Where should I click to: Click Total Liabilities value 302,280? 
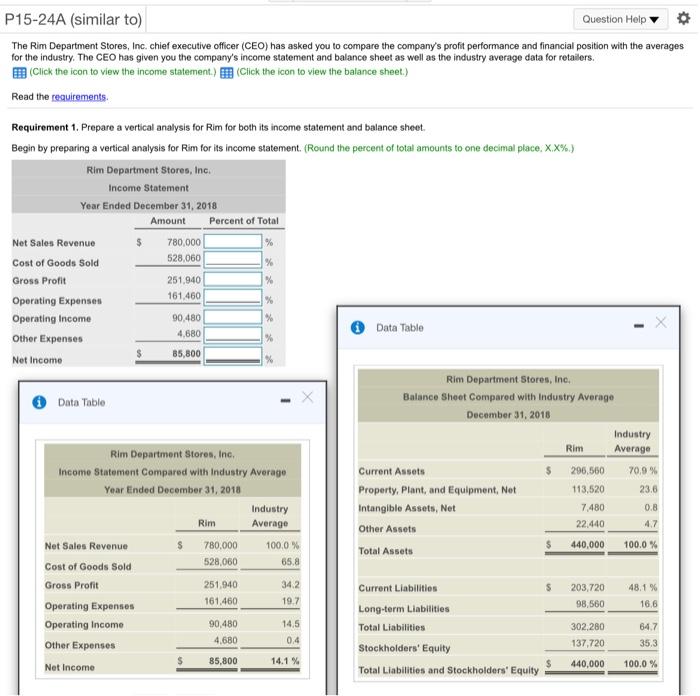tap(588, 627)
